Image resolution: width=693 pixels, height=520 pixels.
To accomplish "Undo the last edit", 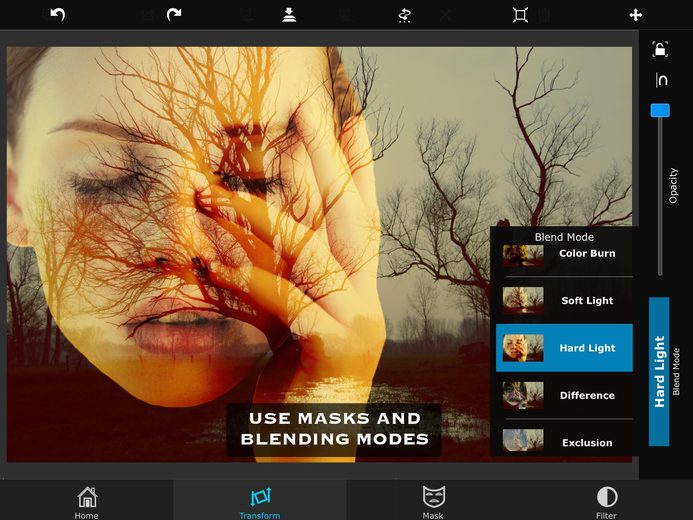I will point(58,15).
